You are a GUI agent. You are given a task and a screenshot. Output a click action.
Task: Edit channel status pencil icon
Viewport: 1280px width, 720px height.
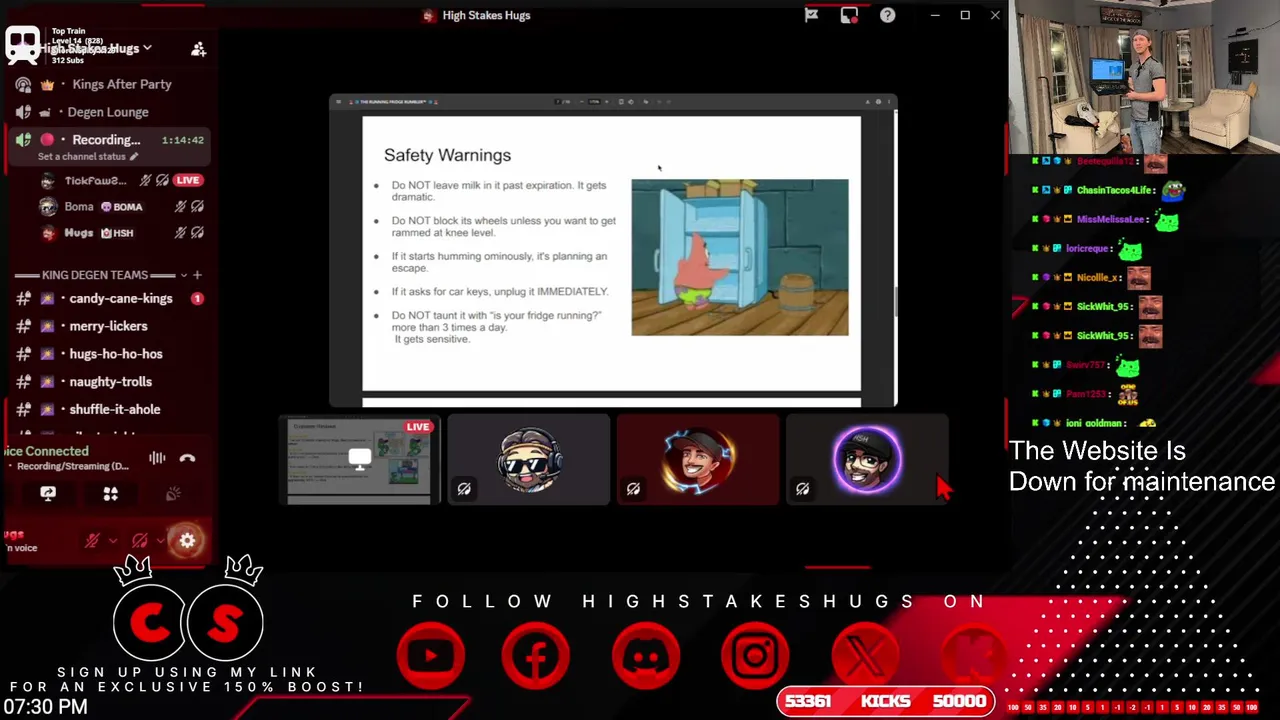coord(134,157)
